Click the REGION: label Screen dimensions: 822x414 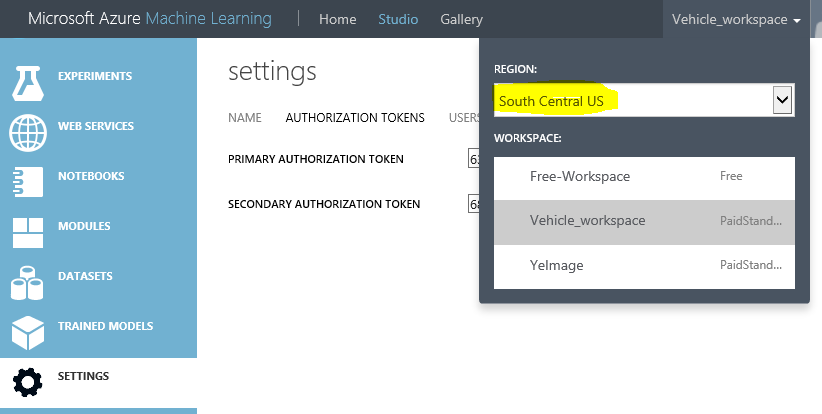tap(515, 69)
